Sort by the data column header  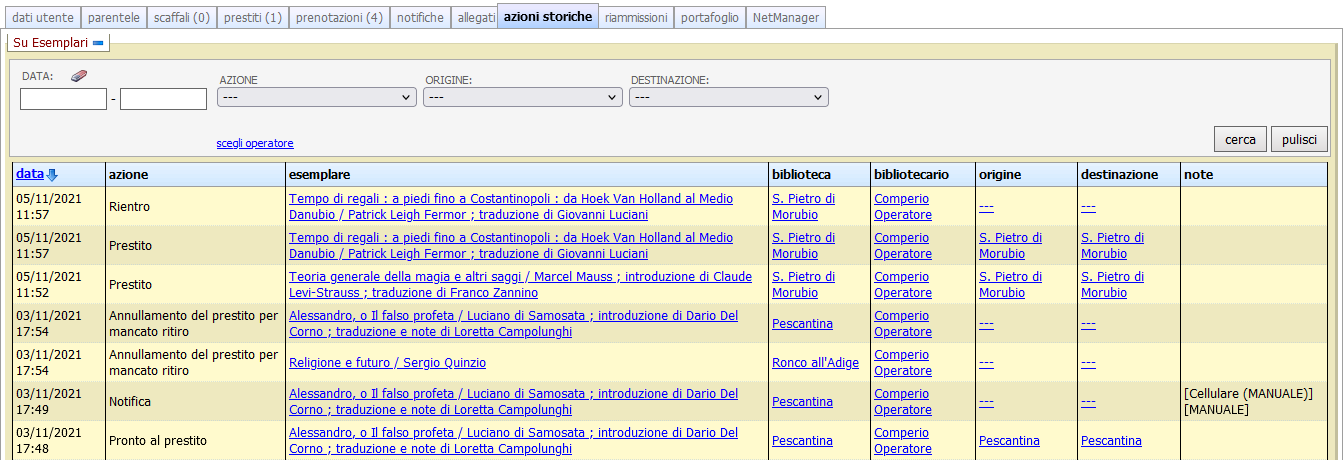click(x=30, y=174)
